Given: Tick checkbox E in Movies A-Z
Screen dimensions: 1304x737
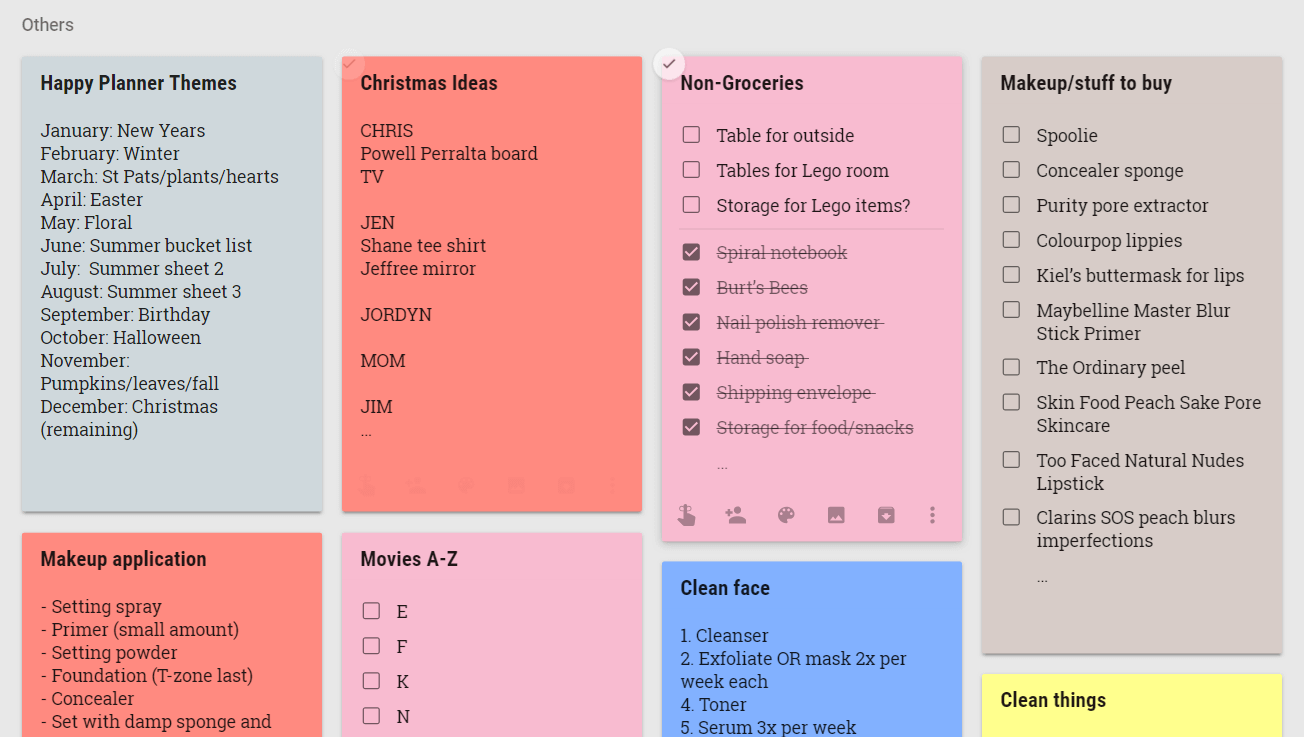Looking at the screenshot, I should (371, 611).
